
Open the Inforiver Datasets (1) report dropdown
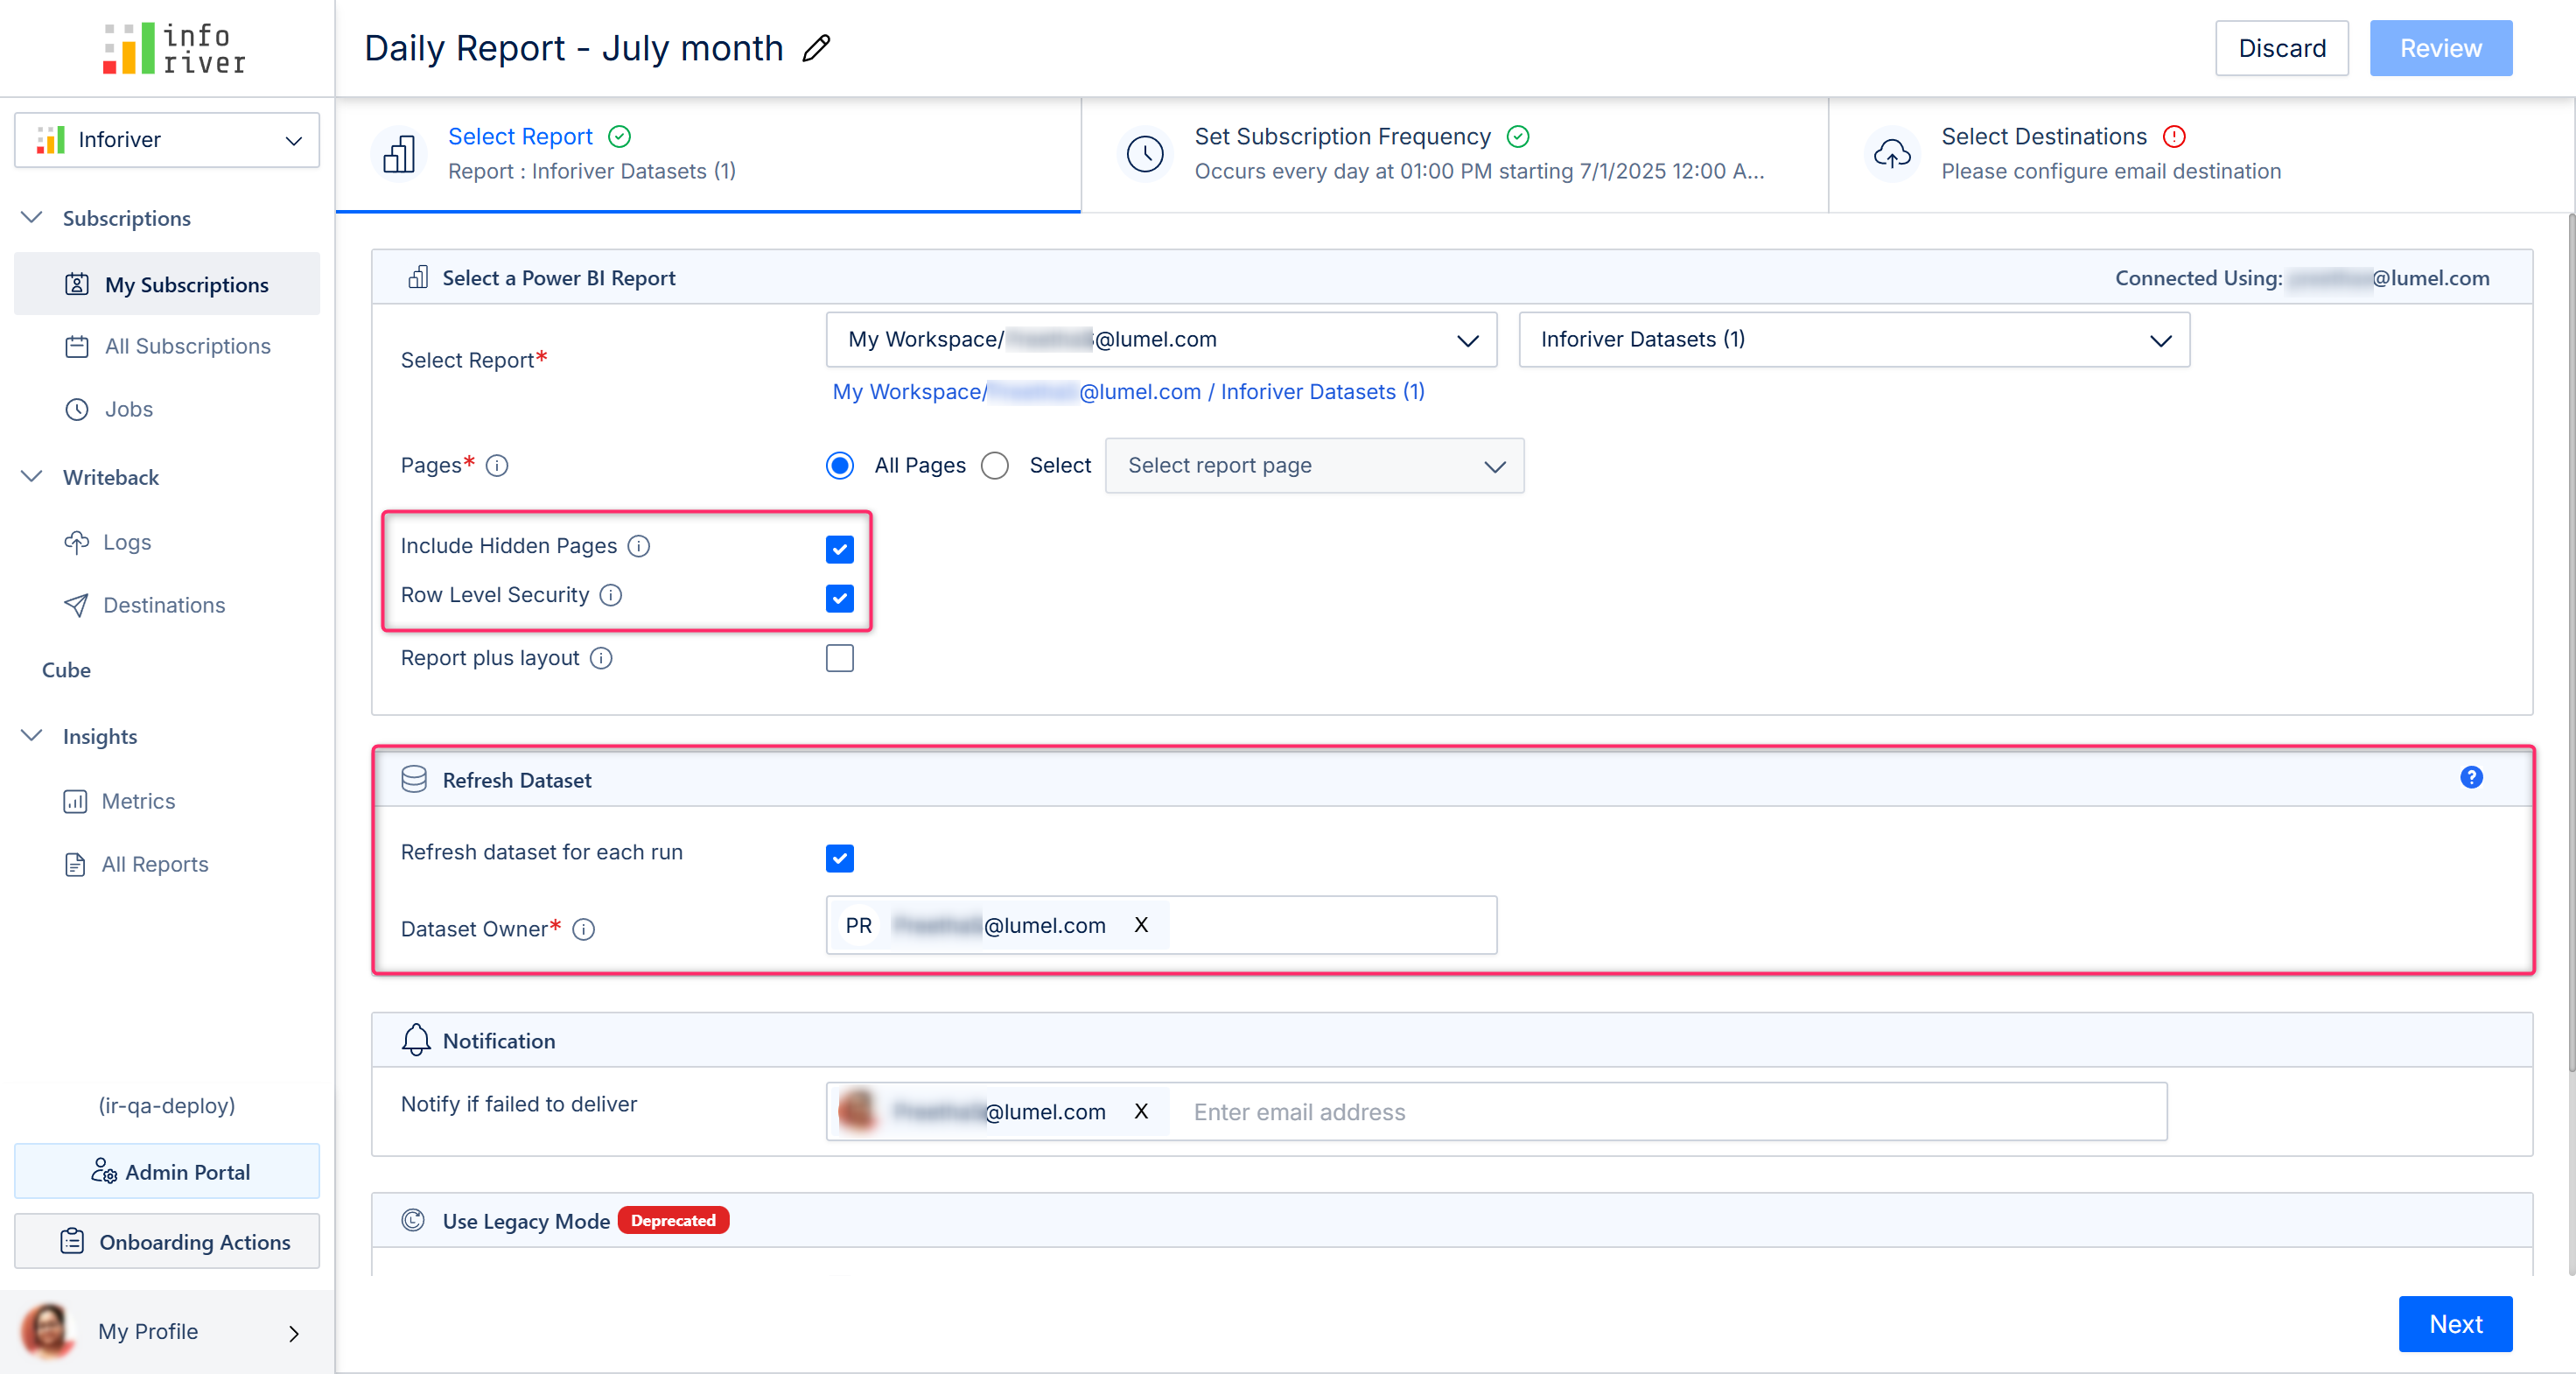pos(1853,340)
